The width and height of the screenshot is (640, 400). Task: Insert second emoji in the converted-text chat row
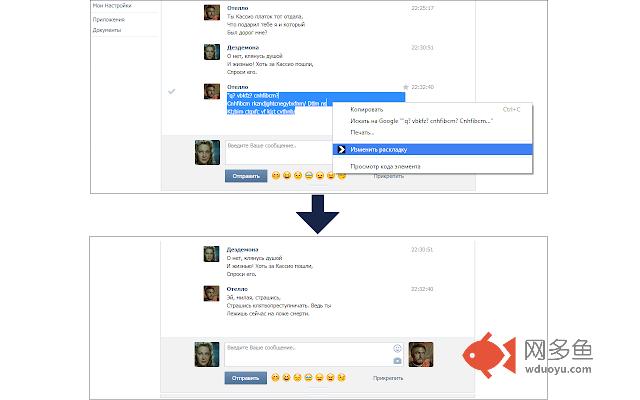[287, 378]
